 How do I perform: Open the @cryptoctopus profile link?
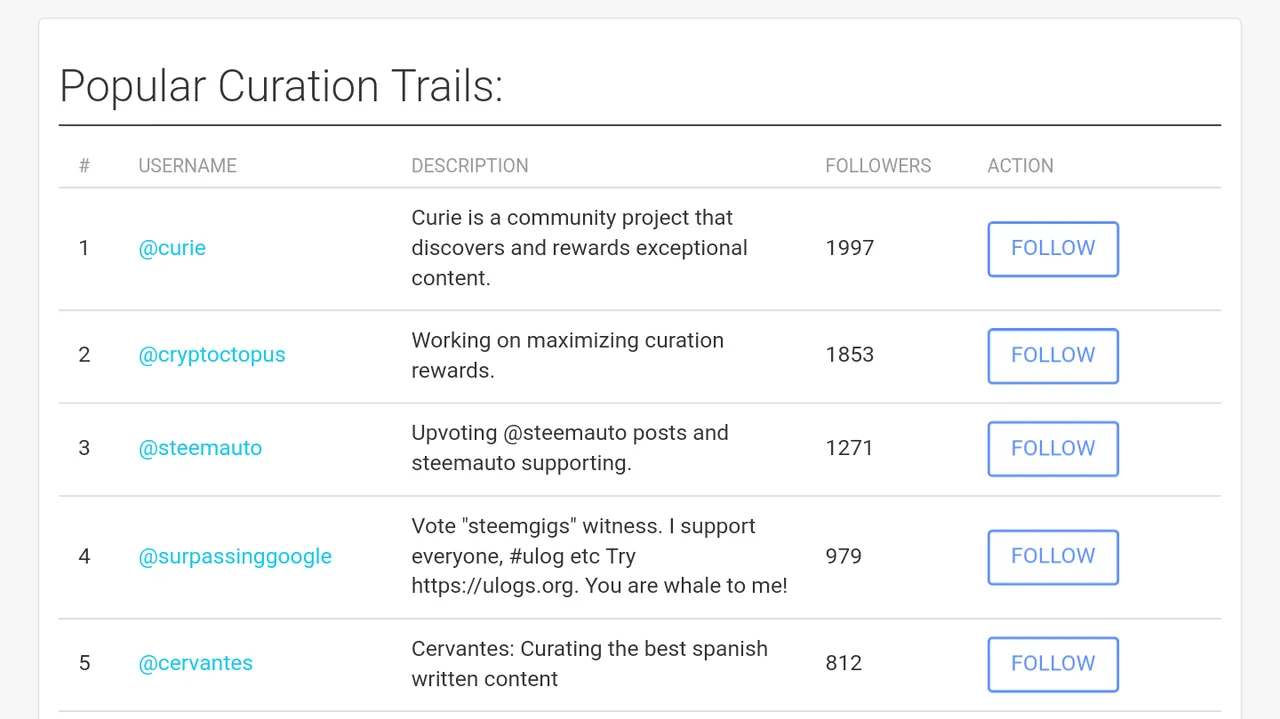(x=212, y=355)
